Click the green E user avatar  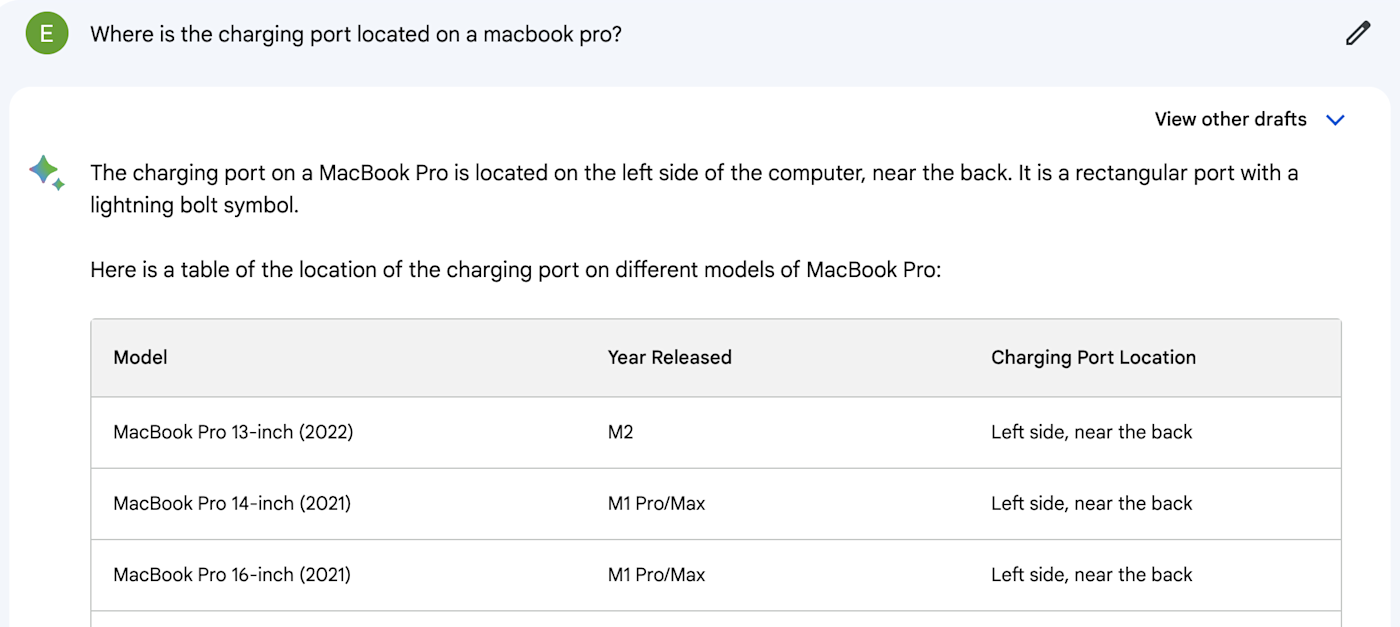point(46,34)
